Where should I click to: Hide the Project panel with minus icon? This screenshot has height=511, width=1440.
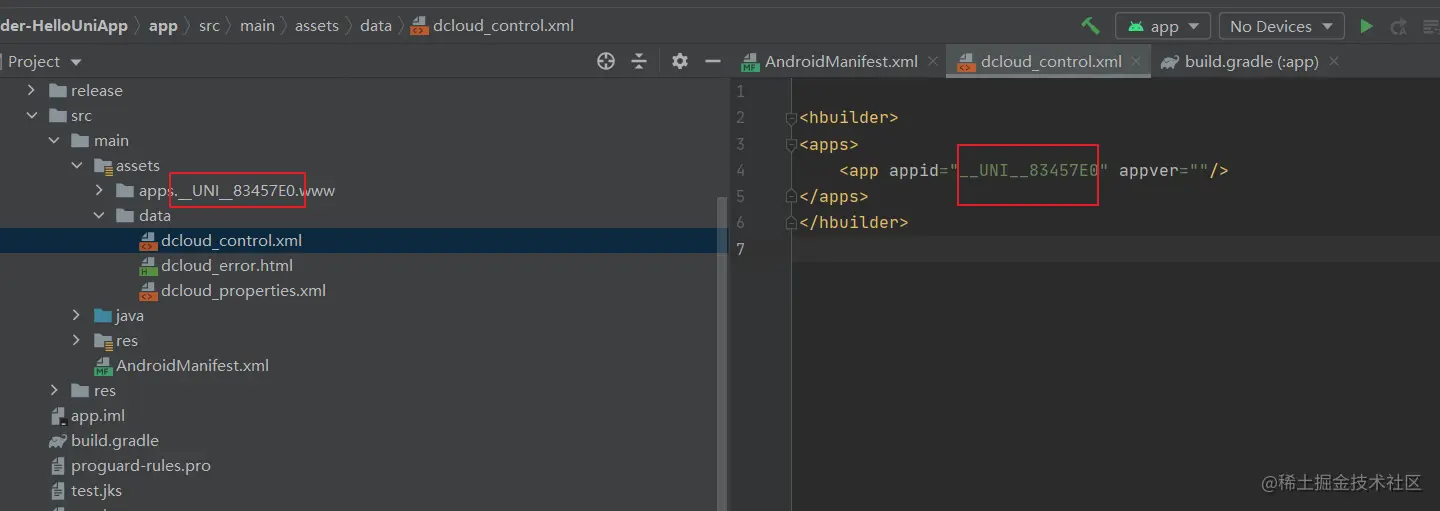tap(713, 61)
